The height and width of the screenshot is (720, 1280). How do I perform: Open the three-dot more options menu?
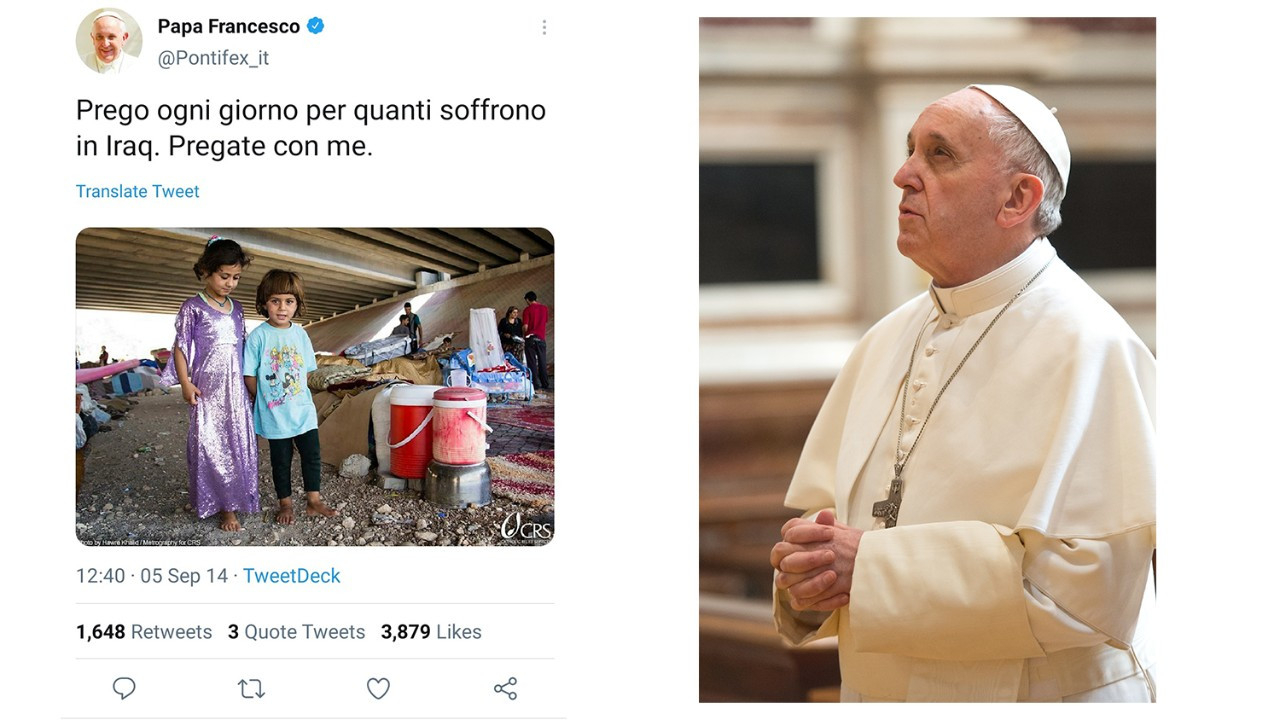[x=544, y=28]
